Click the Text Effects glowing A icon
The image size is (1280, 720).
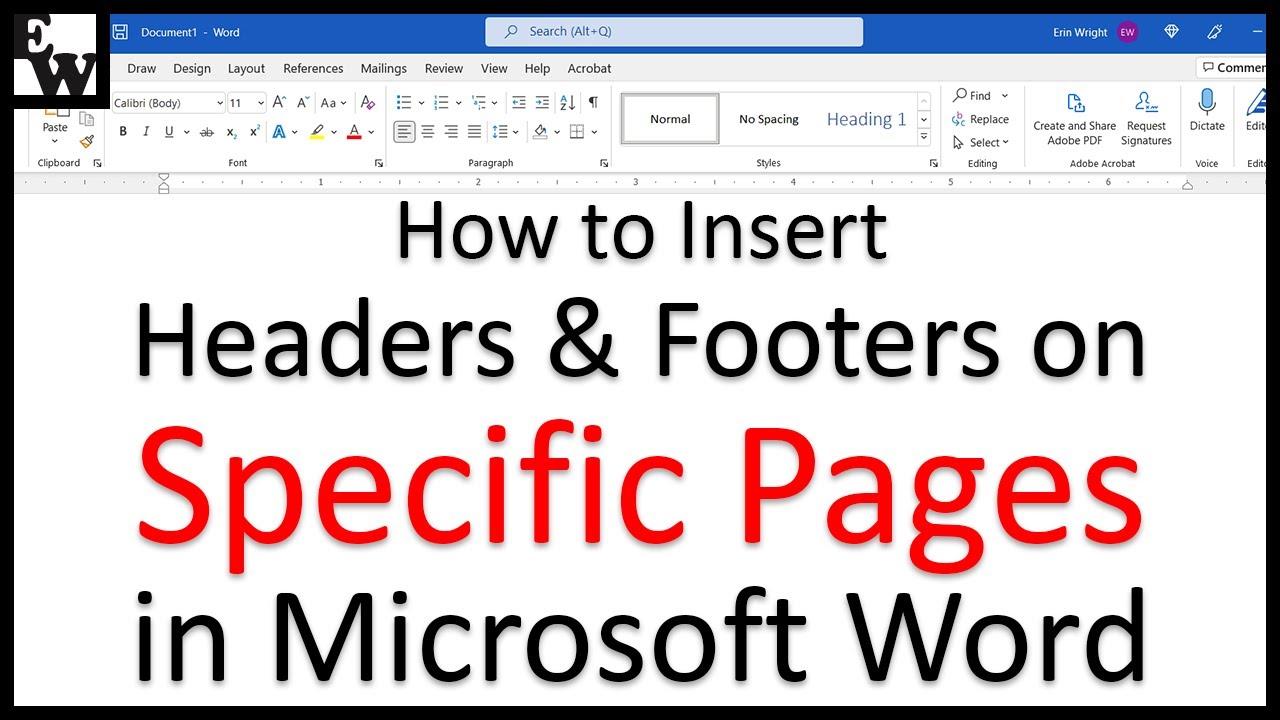point(279,132)
